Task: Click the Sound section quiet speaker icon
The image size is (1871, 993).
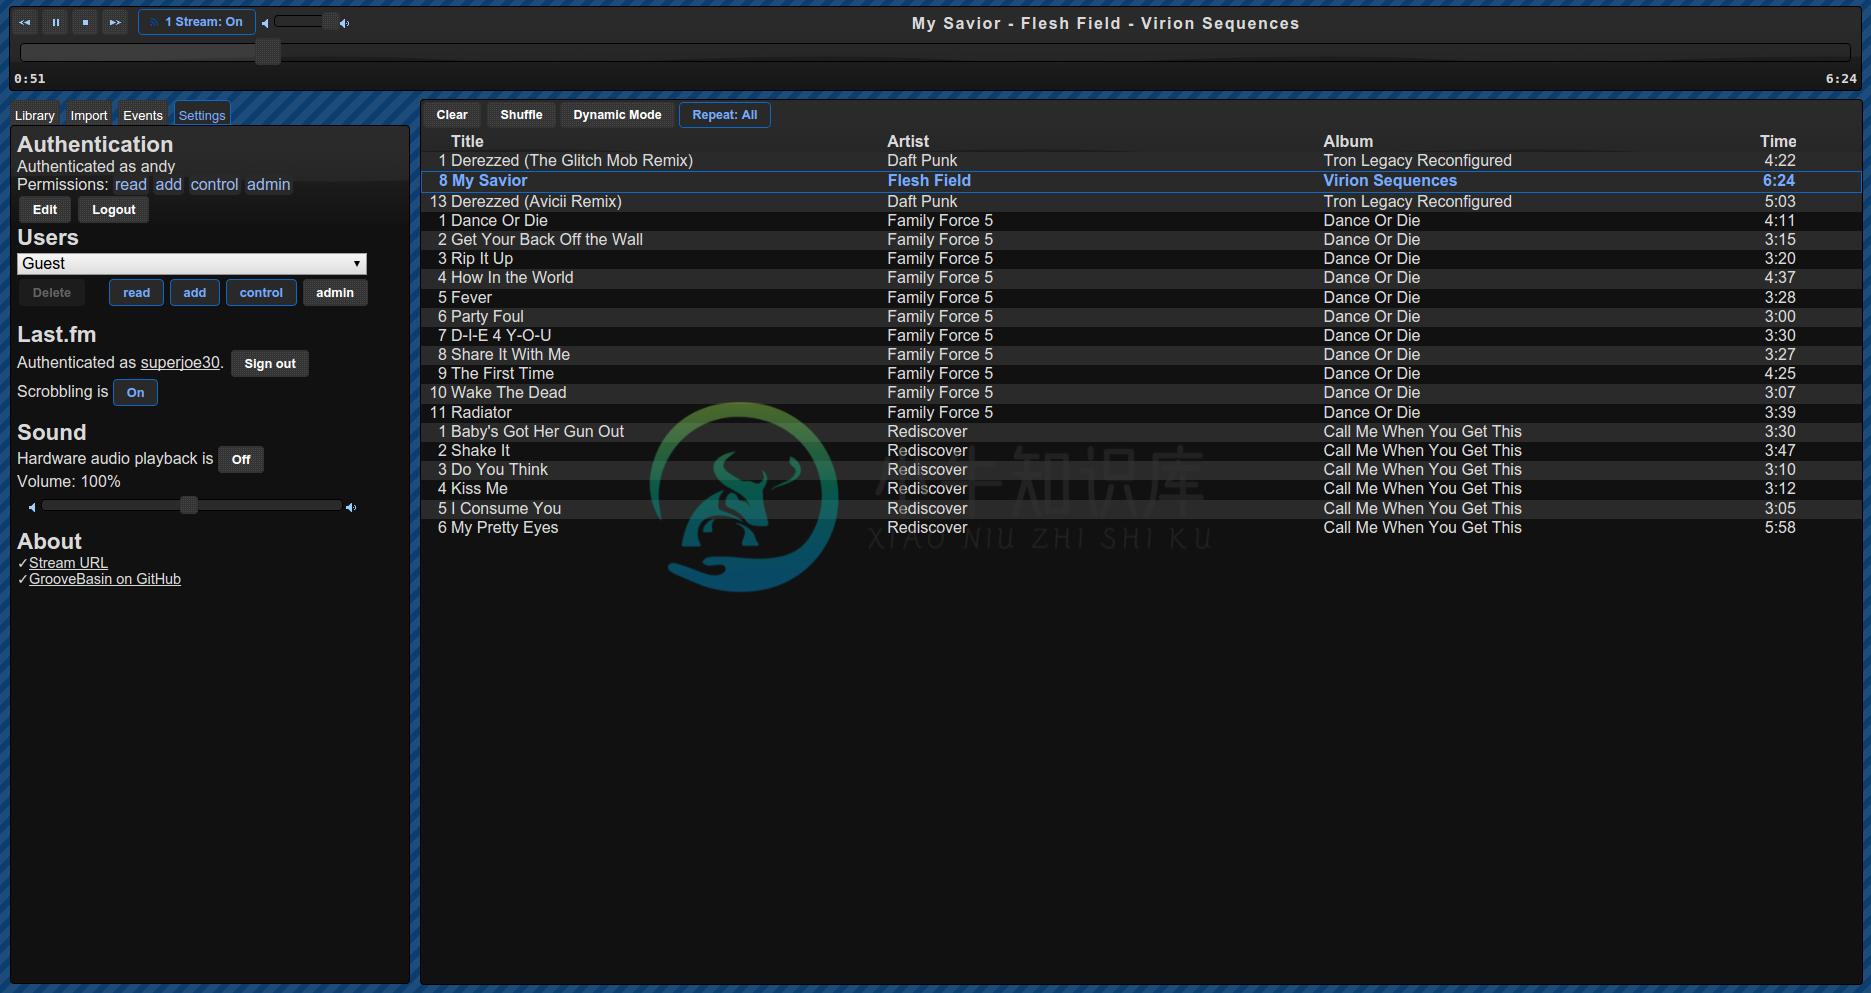Action: 32,508
